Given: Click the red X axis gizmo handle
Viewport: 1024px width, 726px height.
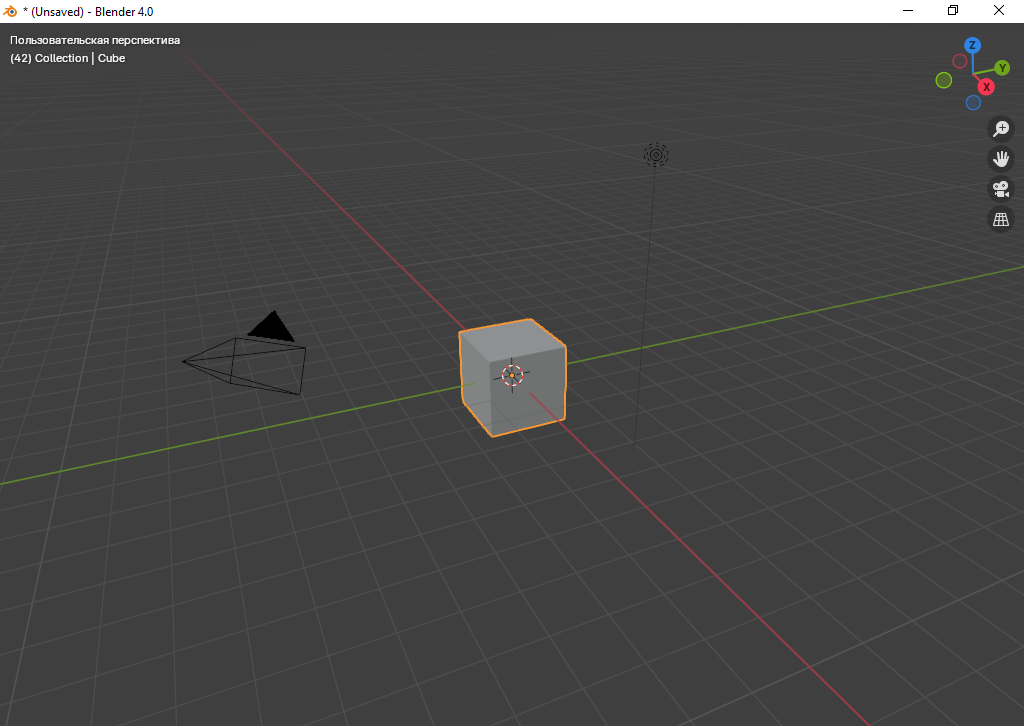Looking at the screenshot, I should pyautogui.click(x=986, y=87).
